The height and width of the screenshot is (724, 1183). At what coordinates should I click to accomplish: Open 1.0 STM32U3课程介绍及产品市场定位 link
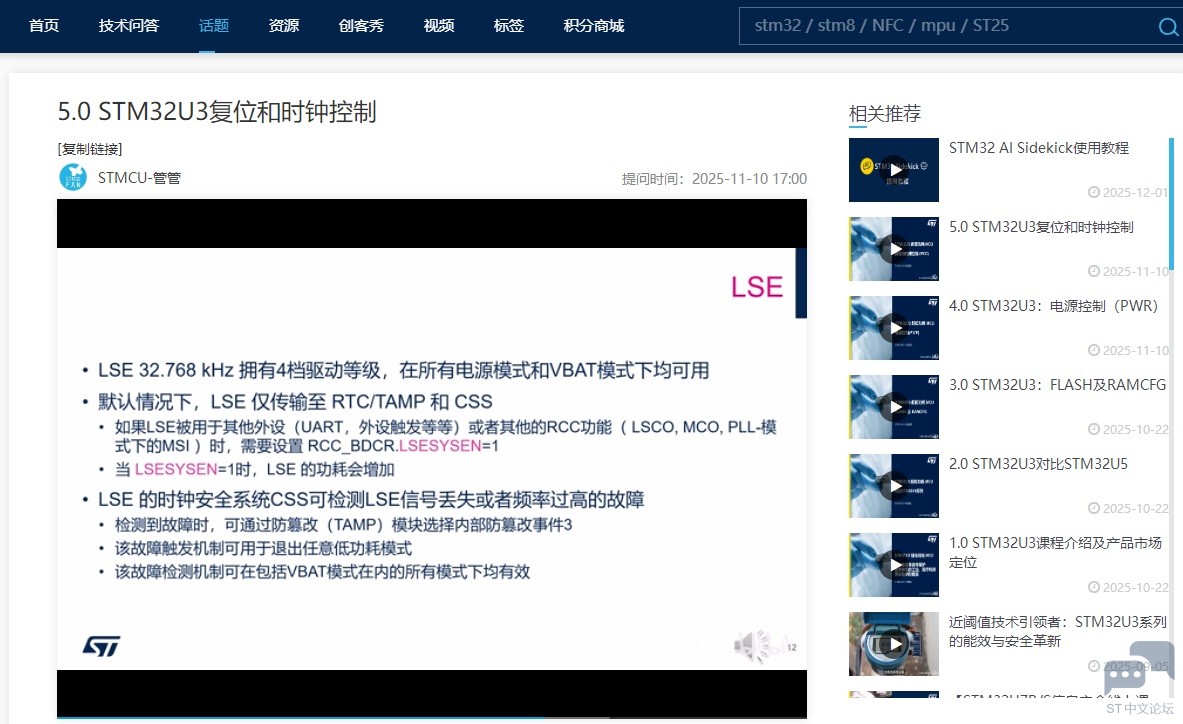1055,552
